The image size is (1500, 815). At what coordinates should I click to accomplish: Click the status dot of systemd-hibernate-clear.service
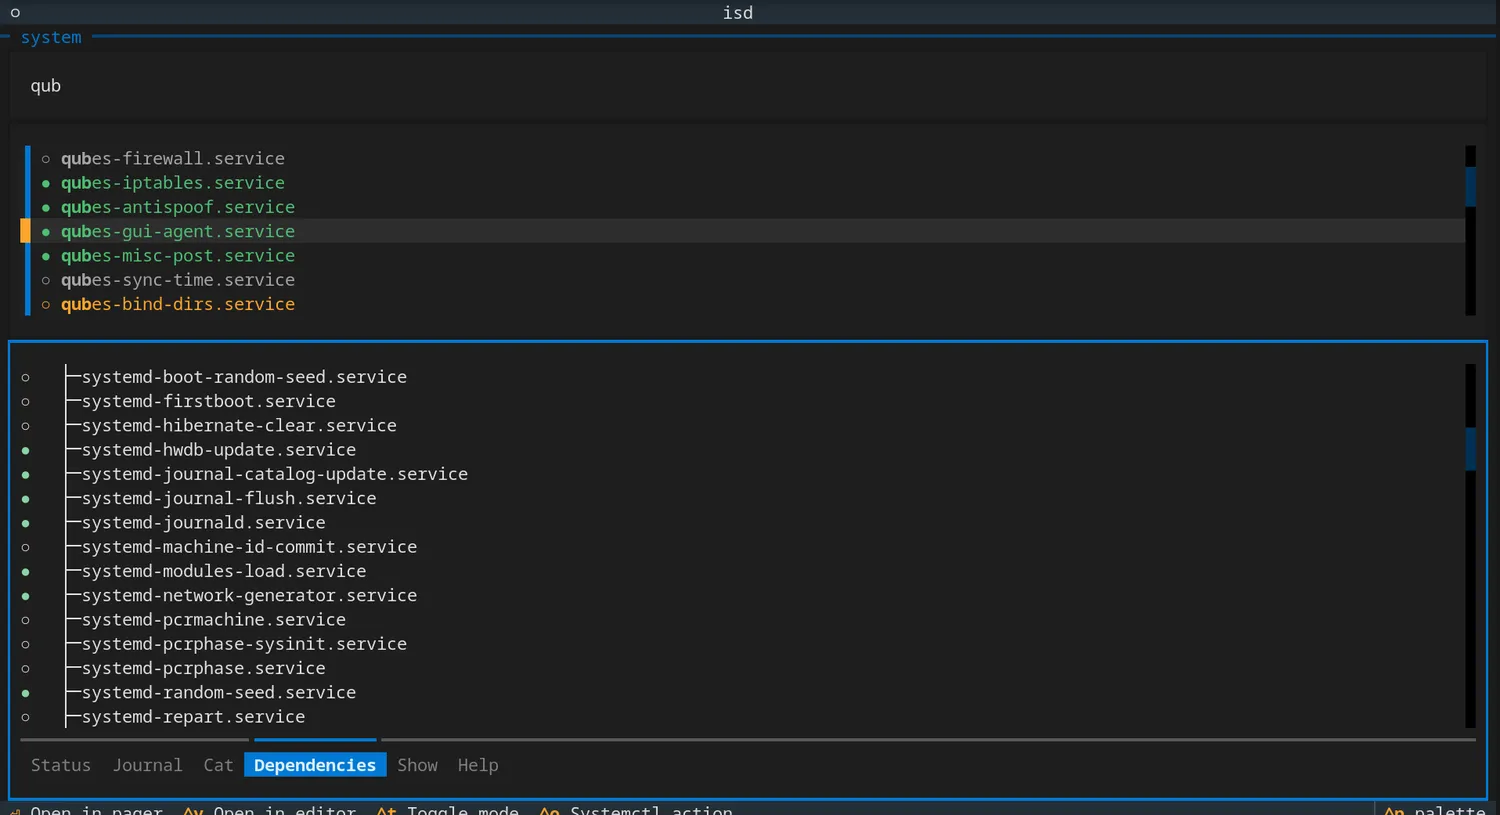(26, 426)
